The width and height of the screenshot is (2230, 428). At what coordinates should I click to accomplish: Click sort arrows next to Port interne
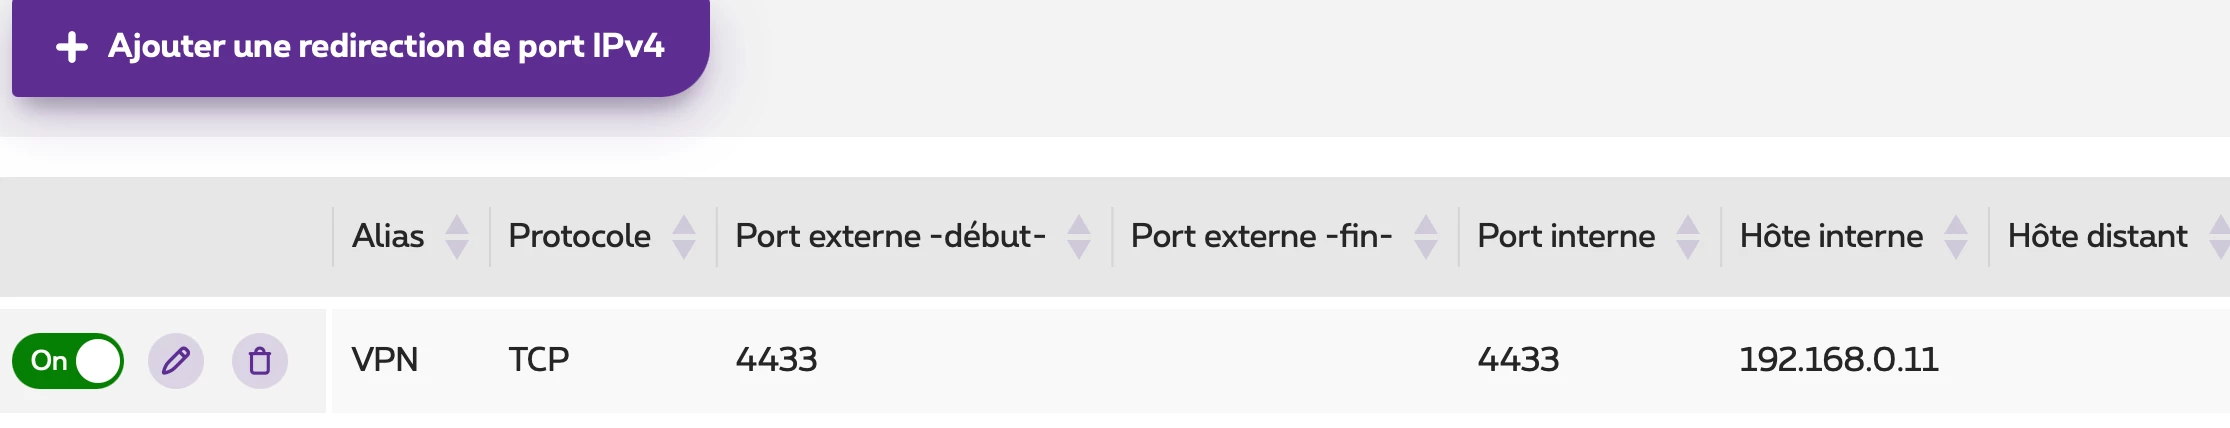[x=1688, y=237]
